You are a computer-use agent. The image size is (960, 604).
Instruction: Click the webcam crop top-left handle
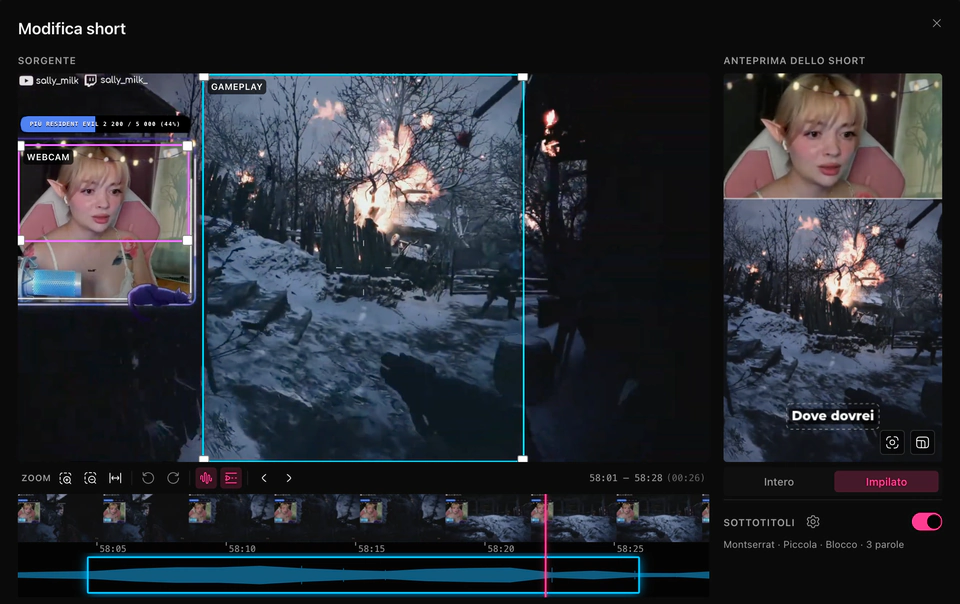click(21, 146)
